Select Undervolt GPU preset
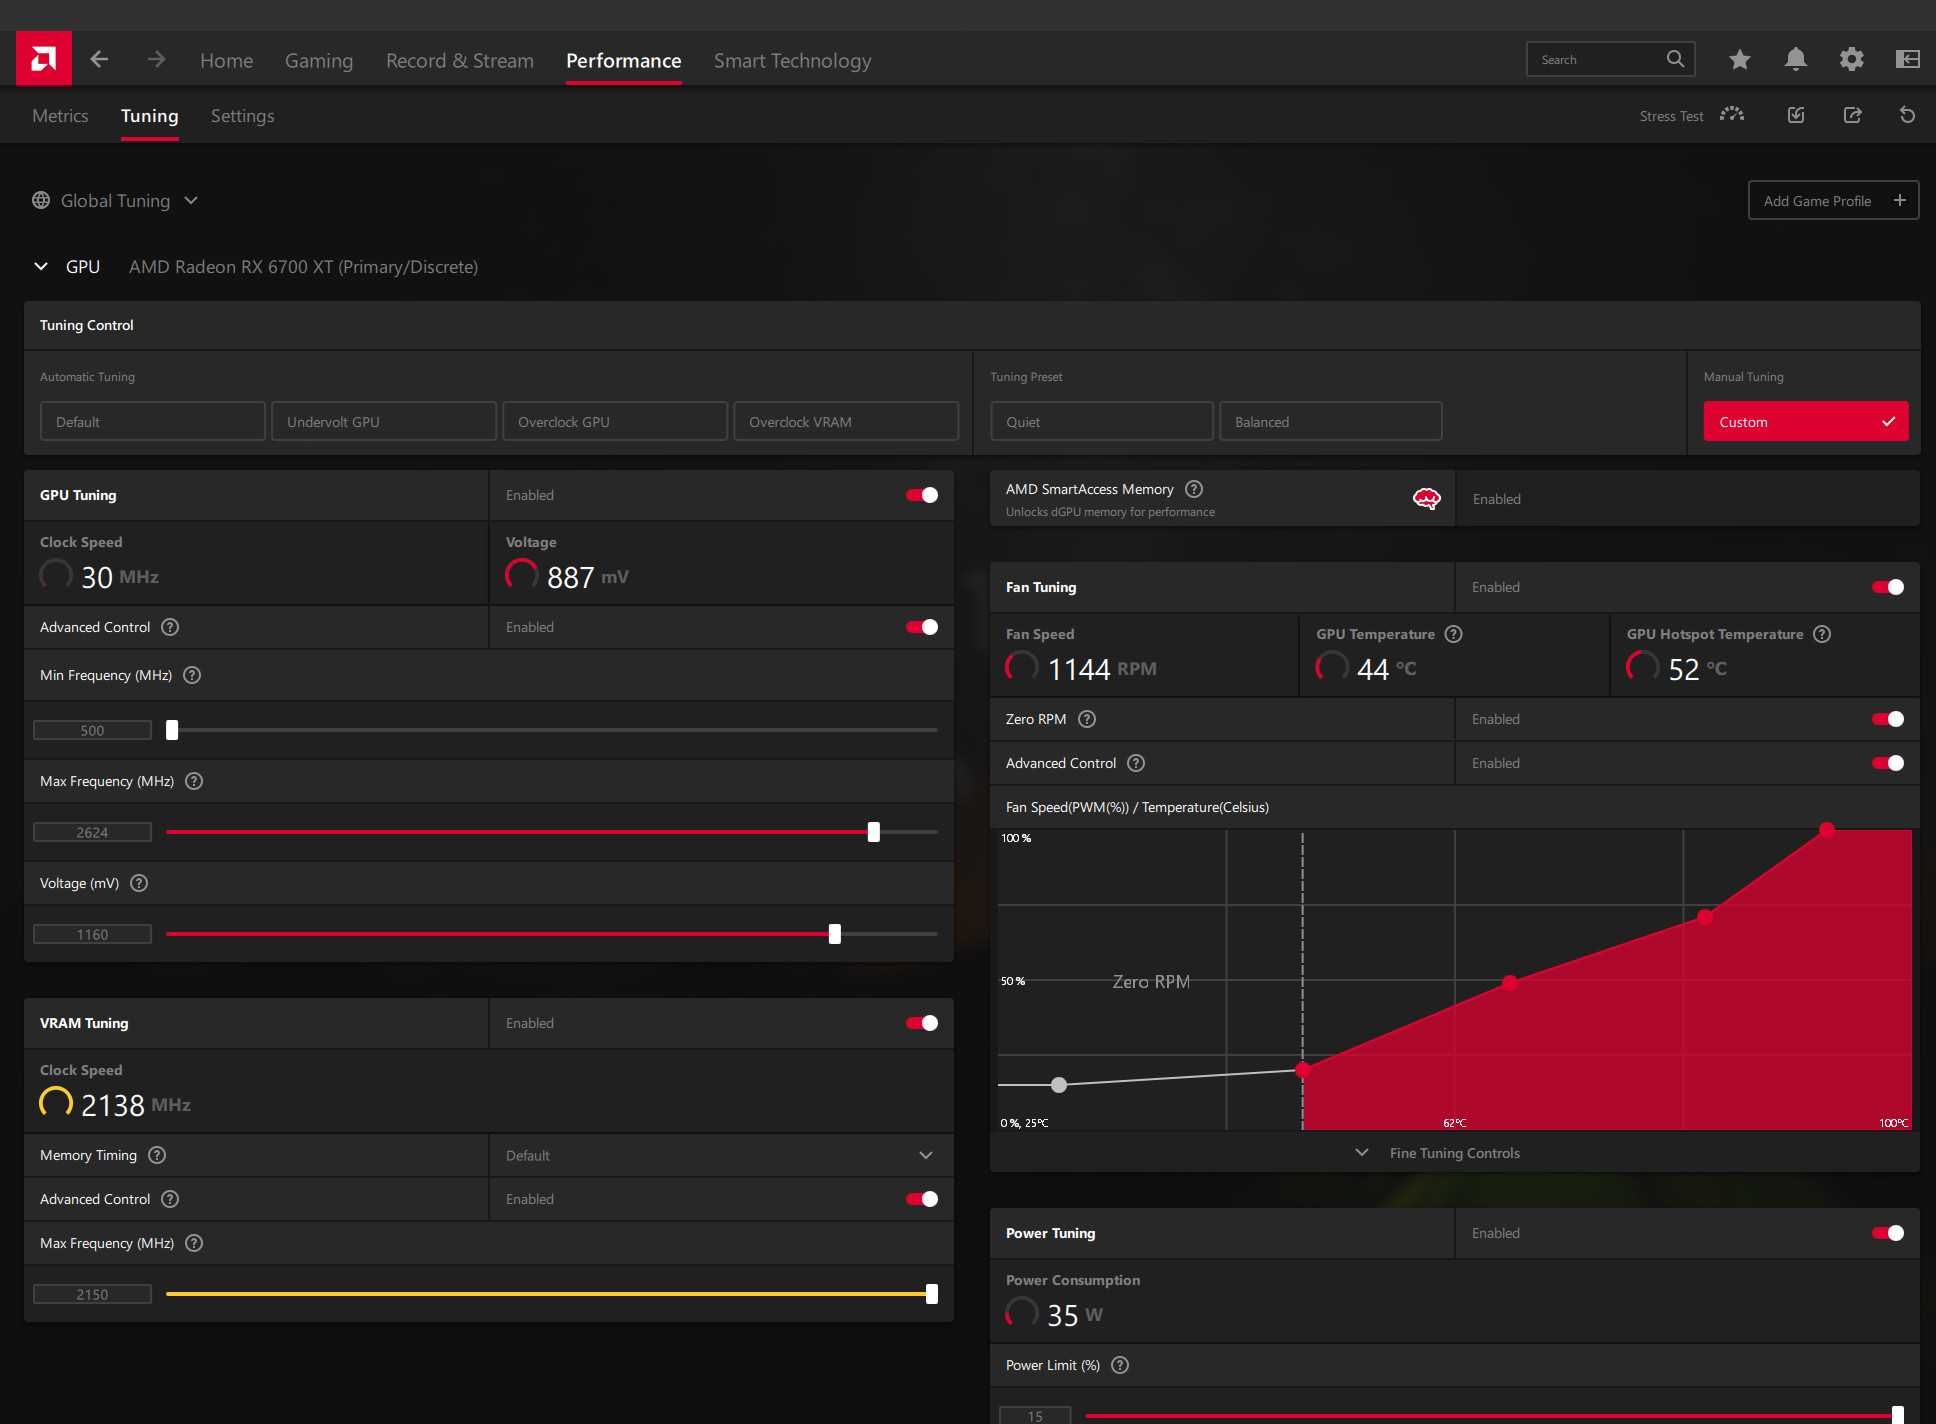The image size is (1936, 1424). point(384,421)
